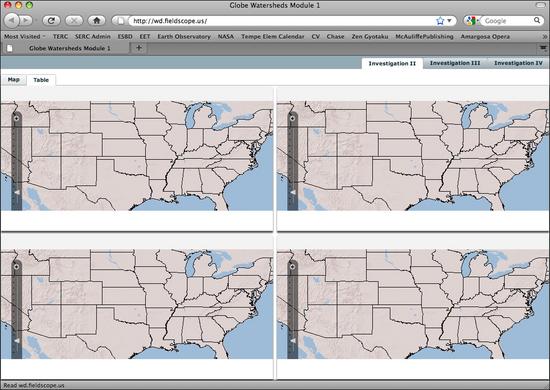Click the top-left map zoom slider handle
This screenshot has width=550, height=390.
point(17,192)
